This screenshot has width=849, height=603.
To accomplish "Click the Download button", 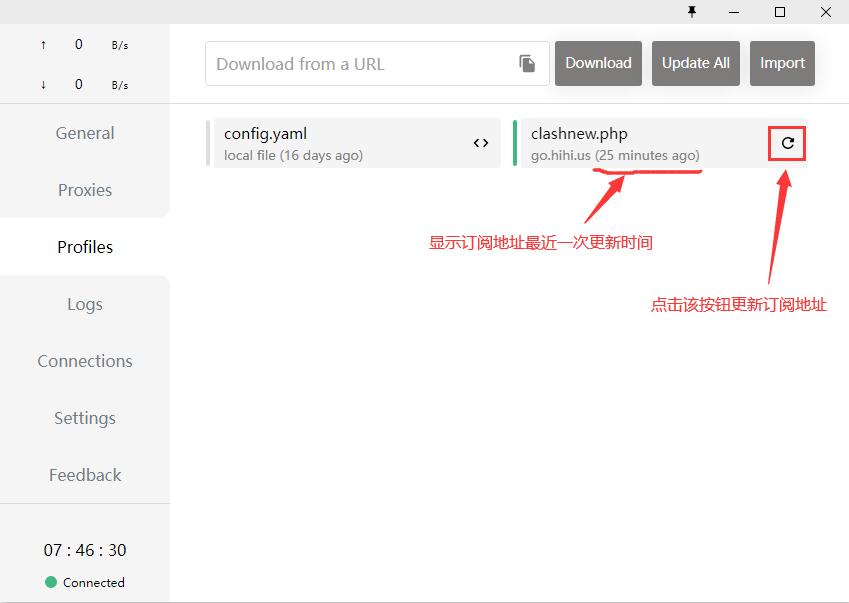I will [x=598, y=63].
